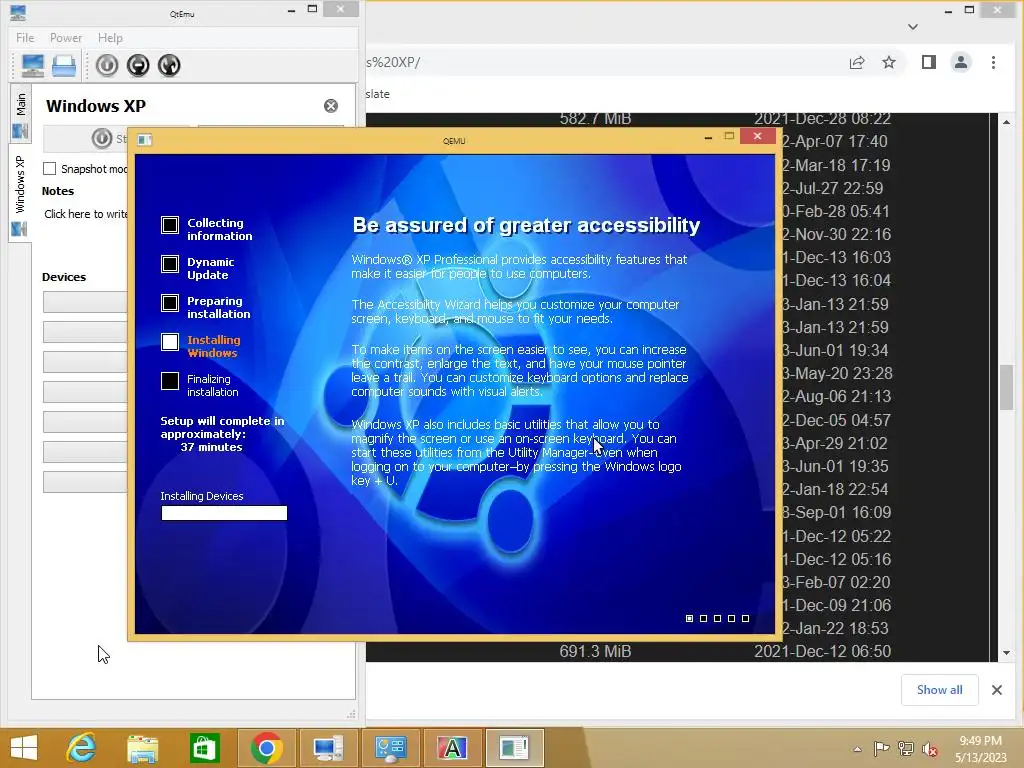Switch to Chrome via taskbar icon
The height and width of the screenshot is (768, 1024).
pos(266,748)
